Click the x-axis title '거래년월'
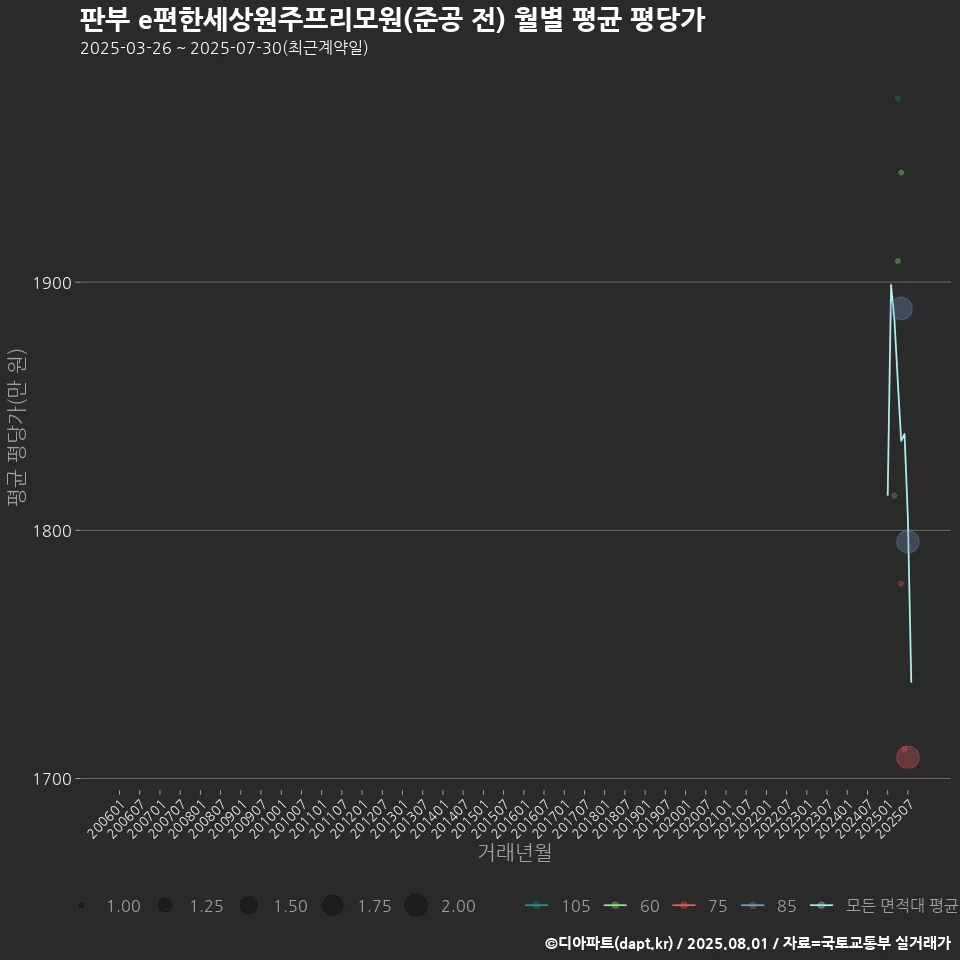The image size is (960, 960). pos(514,852)
